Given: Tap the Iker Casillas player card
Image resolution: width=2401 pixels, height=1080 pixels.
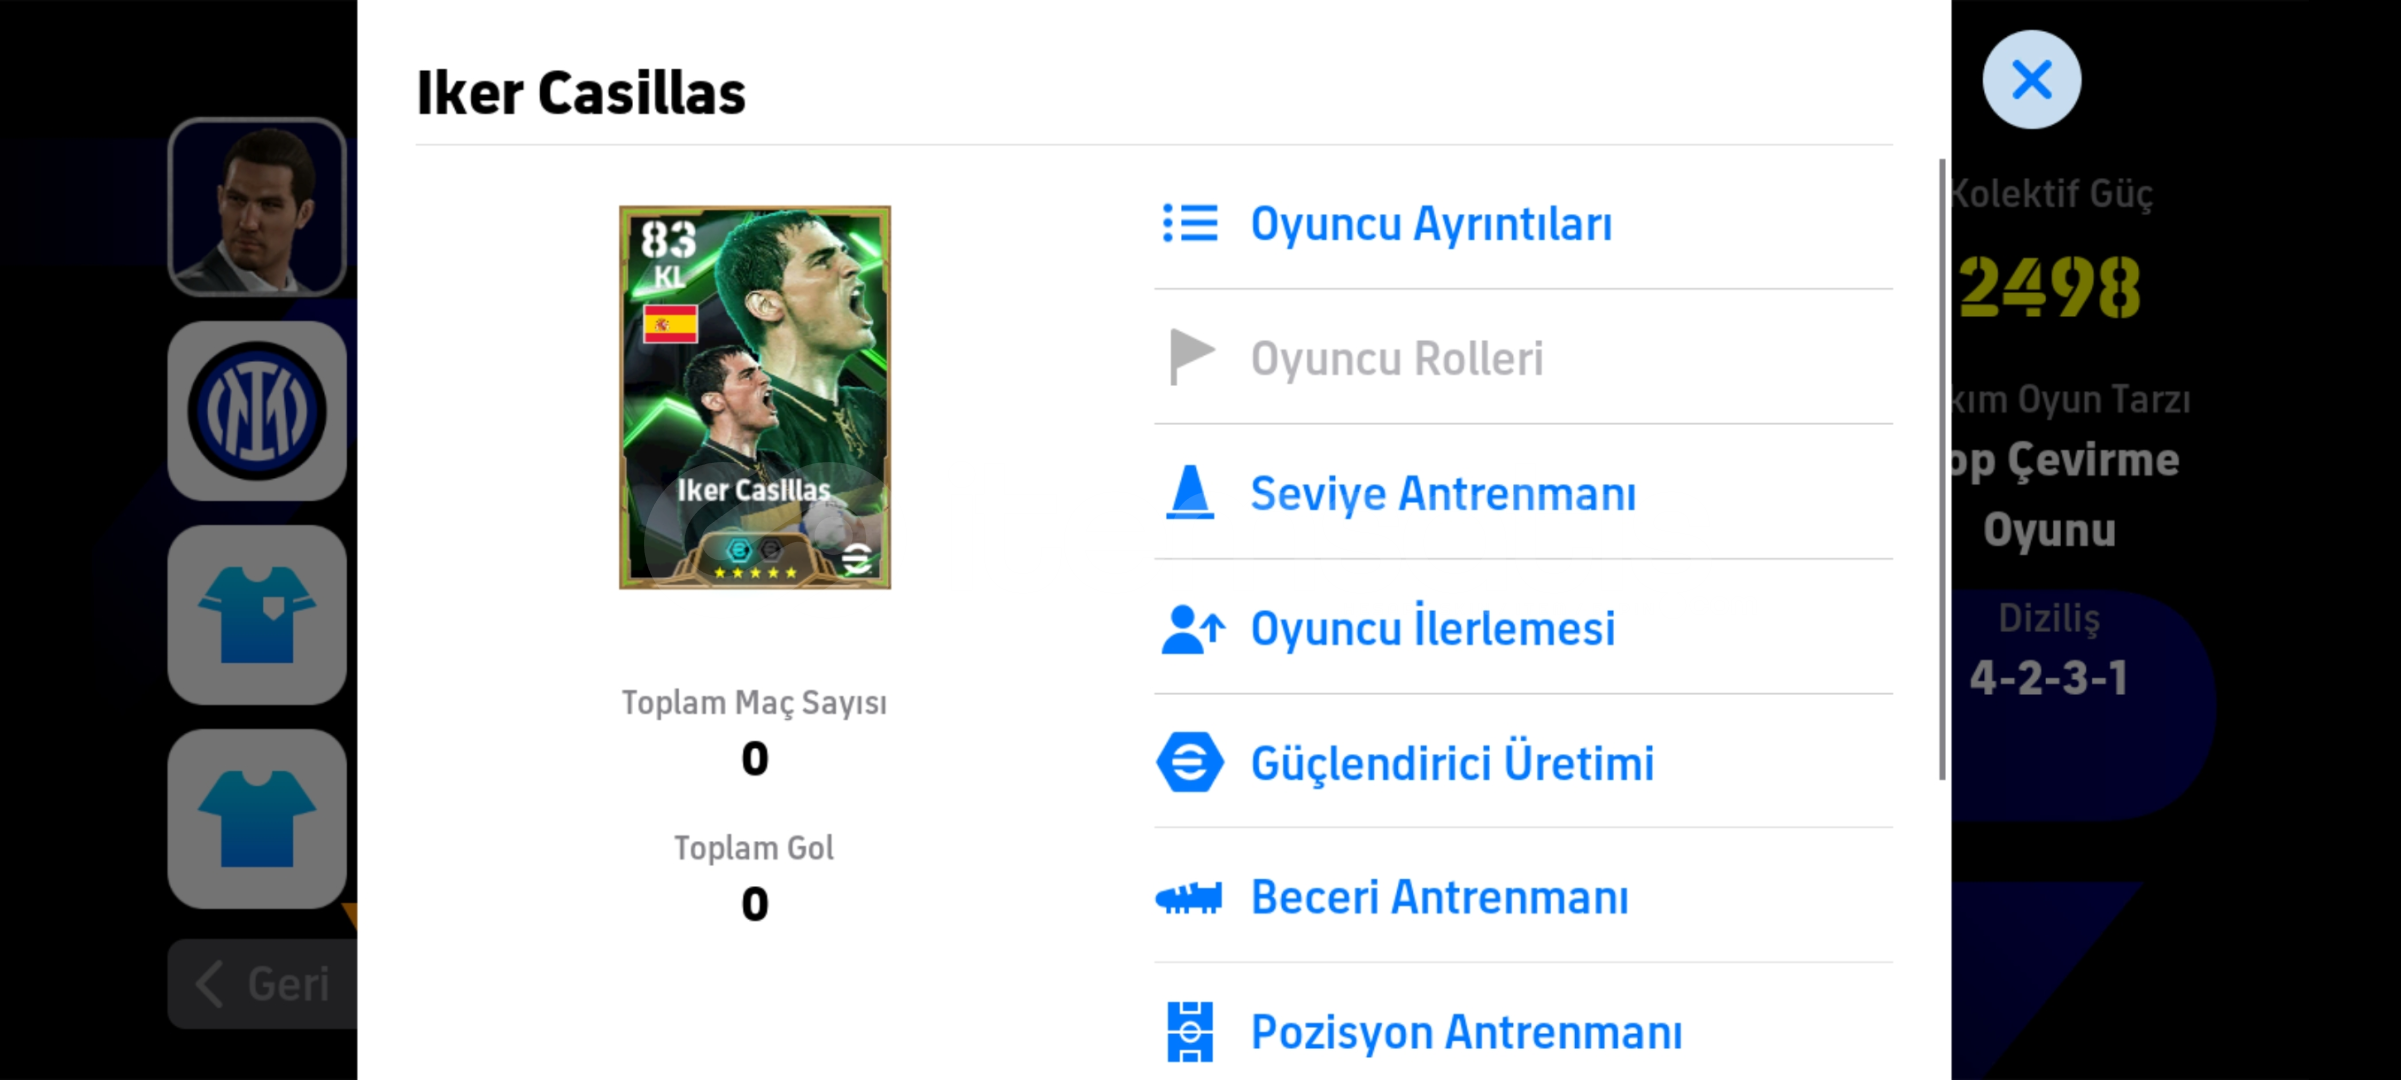Looking at the screenshot, I should pyautogui.click(x=755, y=397).
